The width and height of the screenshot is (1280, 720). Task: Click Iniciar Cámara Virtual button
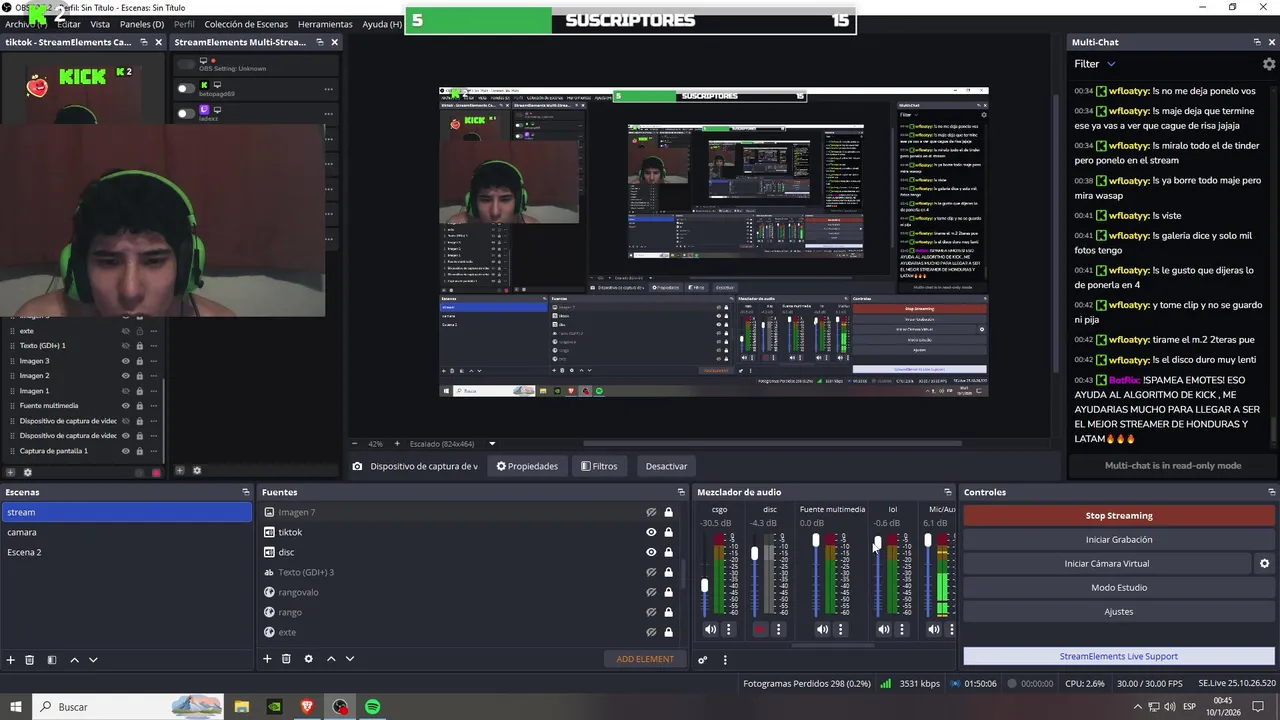(x=1107, y=564)
